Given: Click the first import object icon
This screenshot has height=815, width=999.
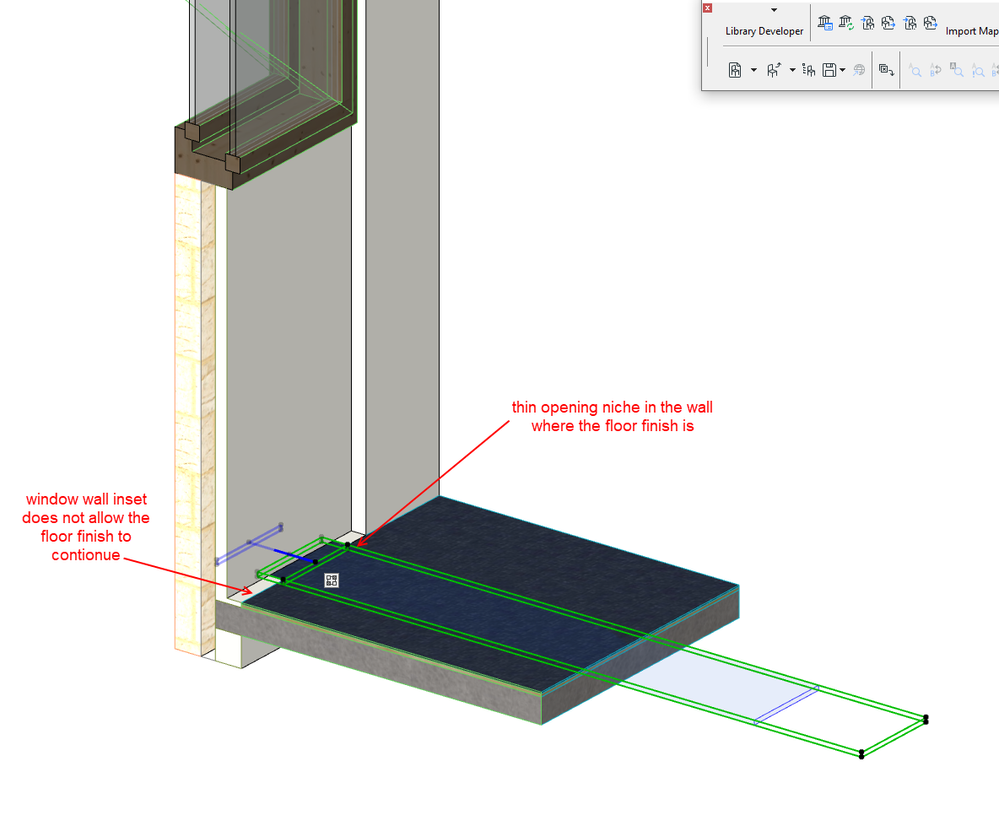Looking at the screenshot, I should pos(867,24).
